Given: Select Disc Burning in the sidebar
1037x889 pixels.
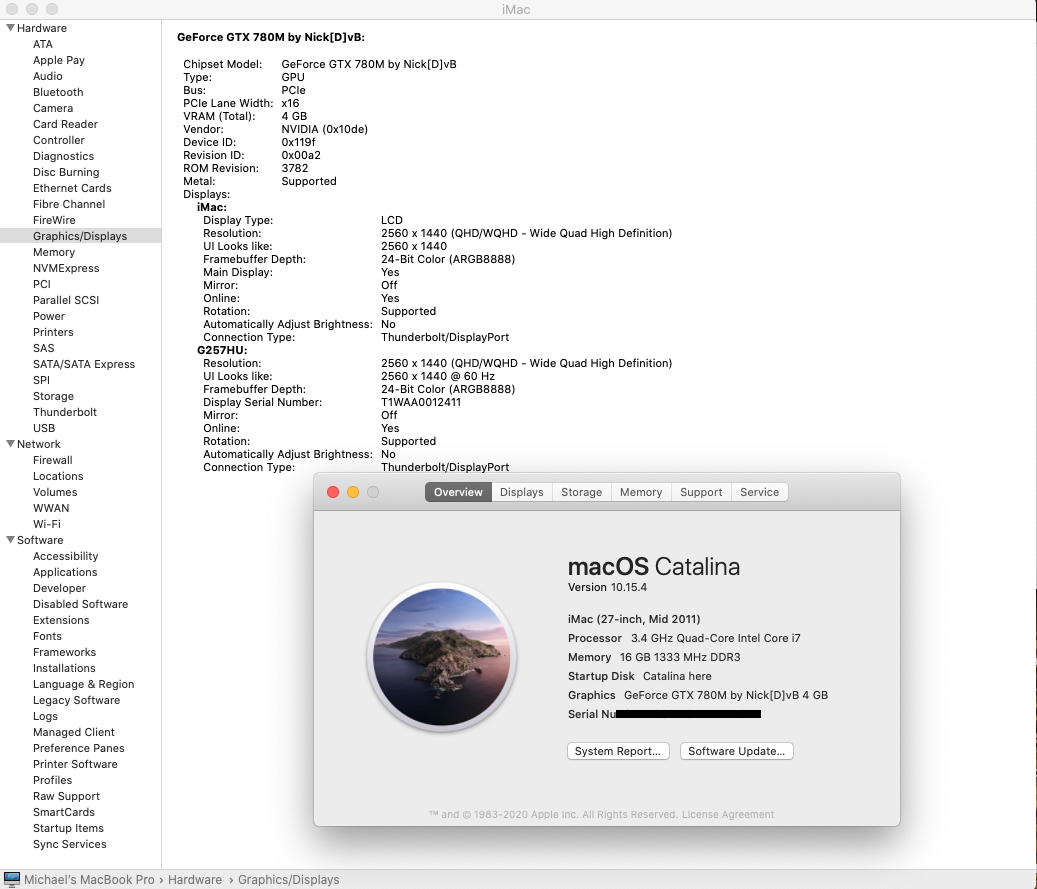Looking at the screenshot, I should 66,172.
